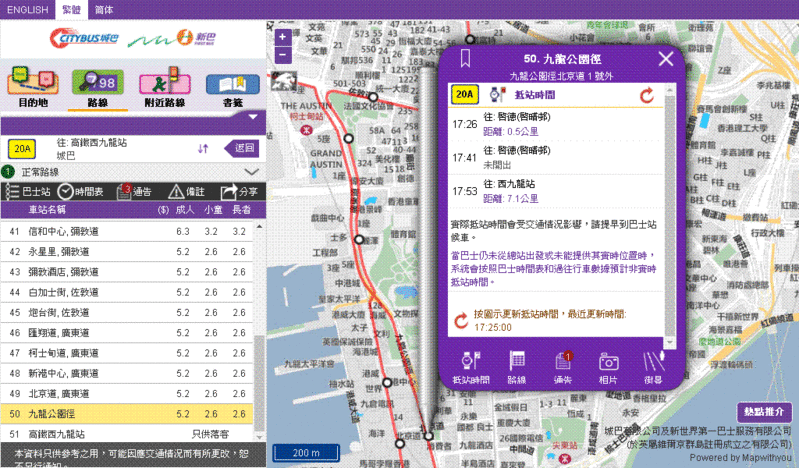The width and height of the screenshot is (799, 468).
Task: Close the 九龍公園徑 stop popup
Action: (666, 59)
